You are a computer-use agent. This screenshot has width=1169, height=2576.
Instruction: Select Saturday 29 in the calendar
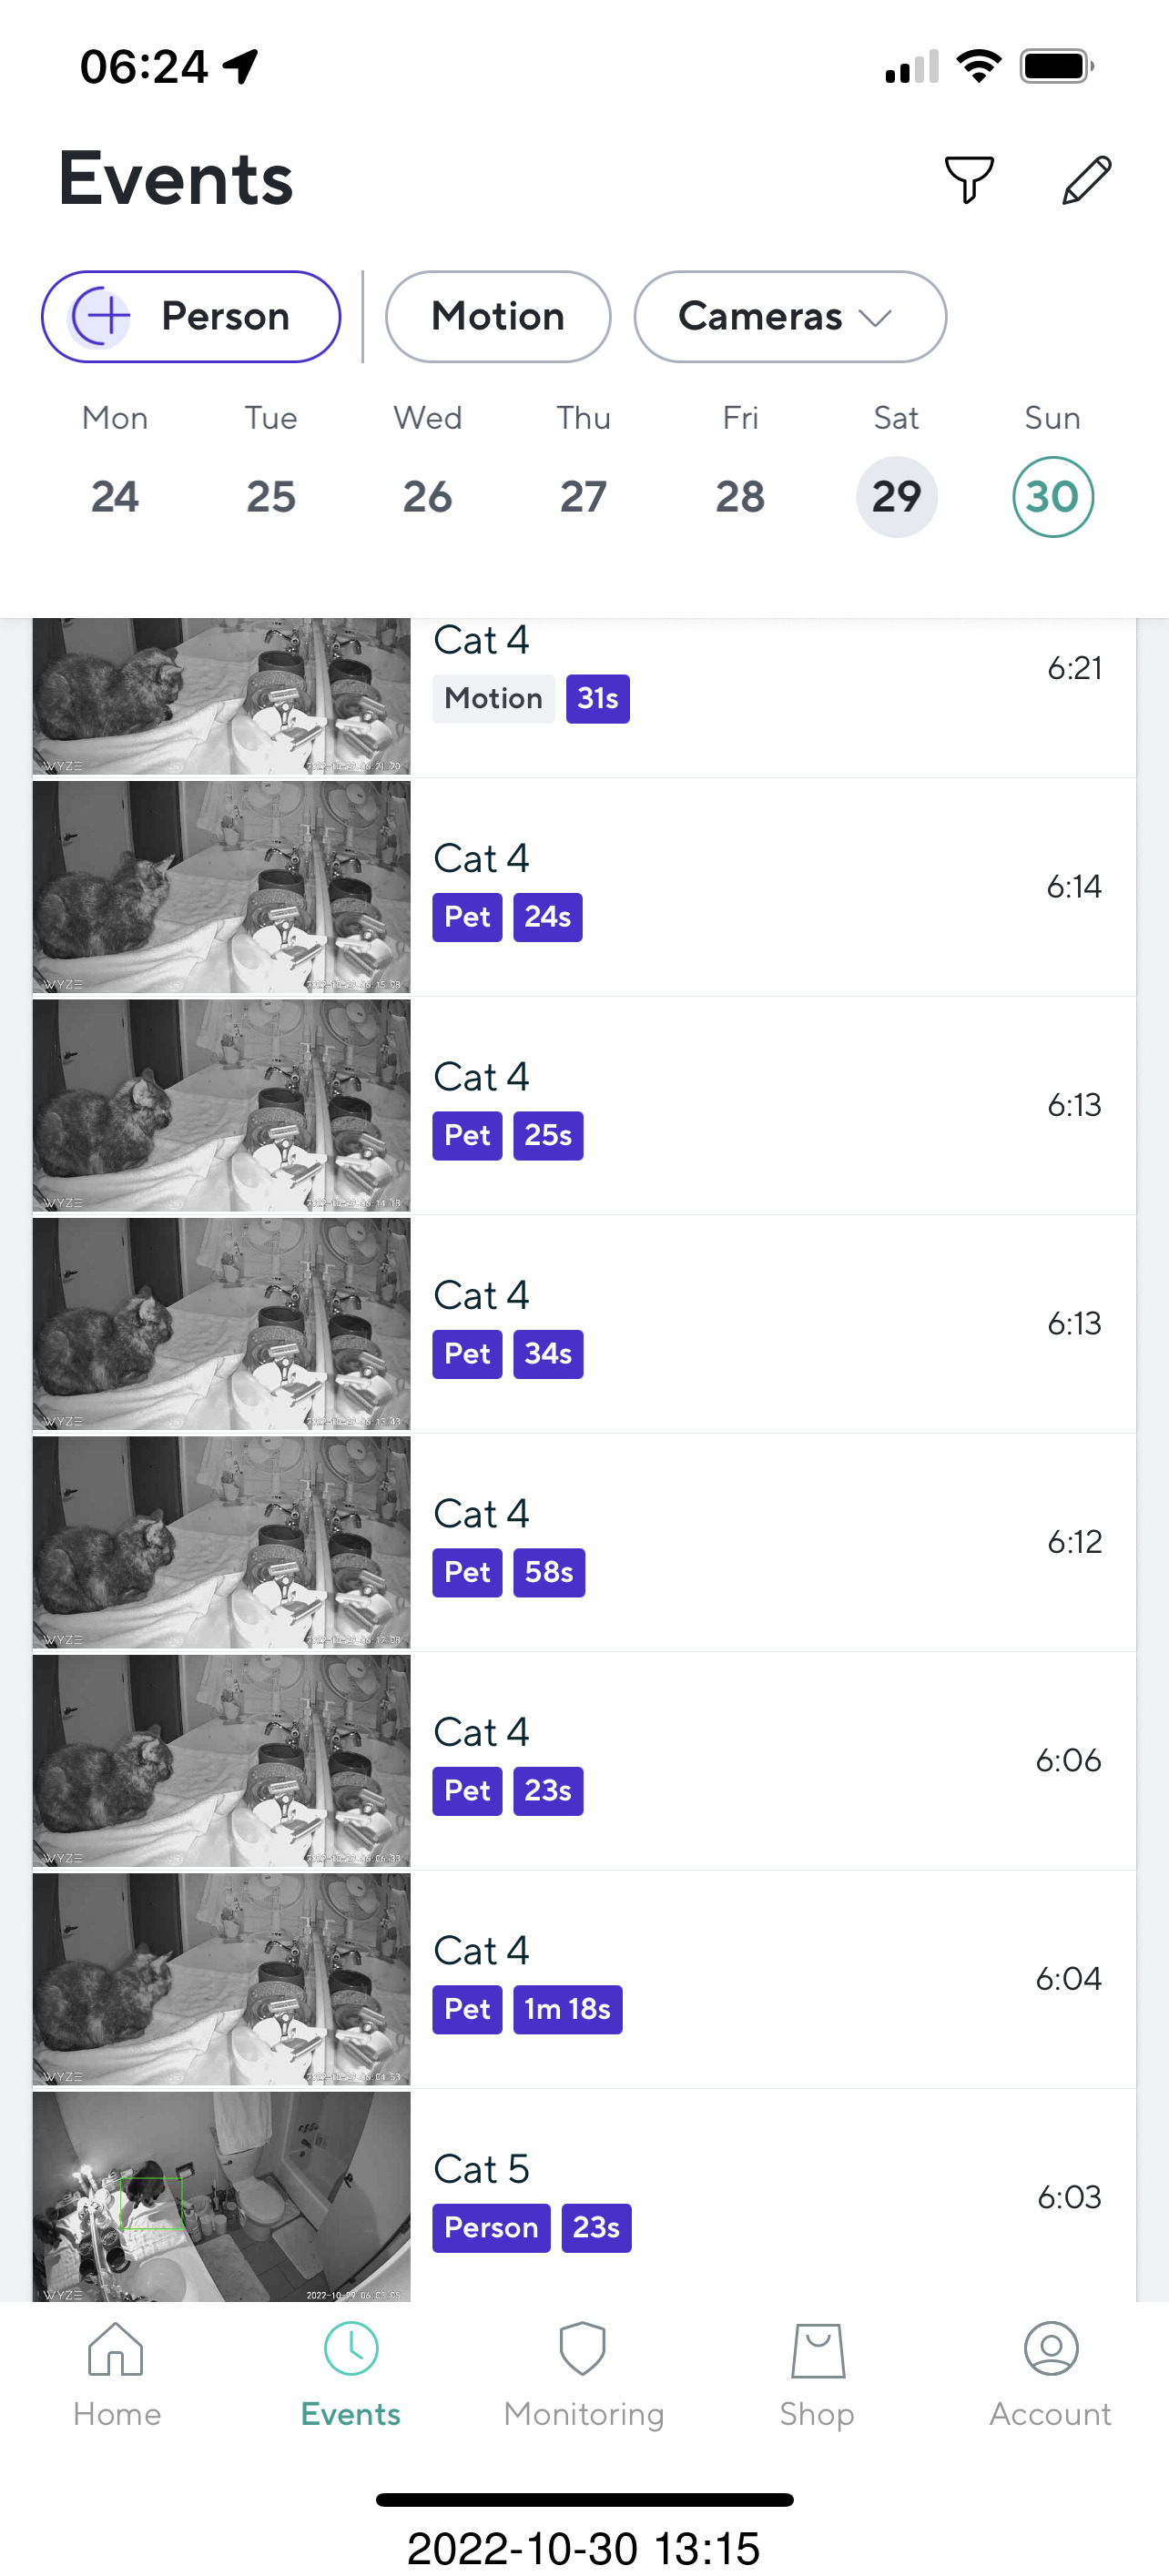point(896,497)
